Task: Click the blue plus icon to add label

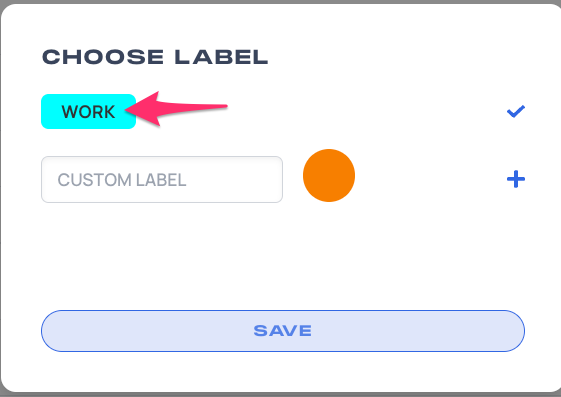Action: 516,179
